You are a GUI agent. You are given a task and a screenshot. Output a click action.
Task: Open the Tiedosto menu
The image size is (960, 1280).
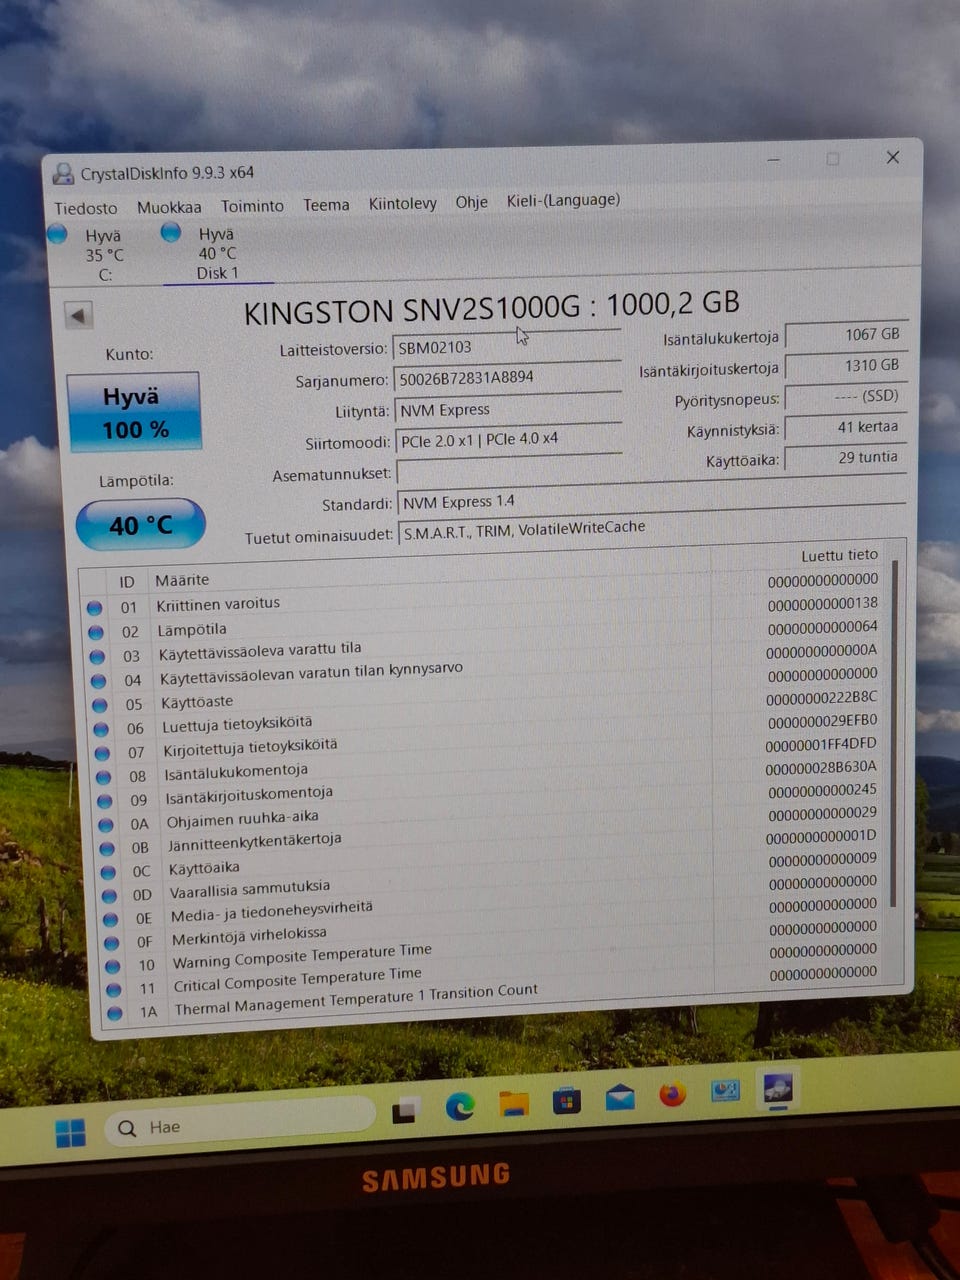pos(86,208)
